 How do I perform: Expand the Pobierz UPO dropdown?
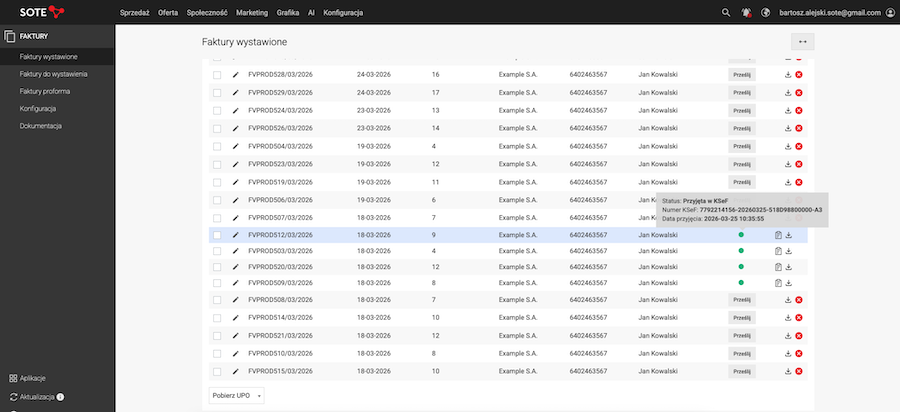[237, 395]
